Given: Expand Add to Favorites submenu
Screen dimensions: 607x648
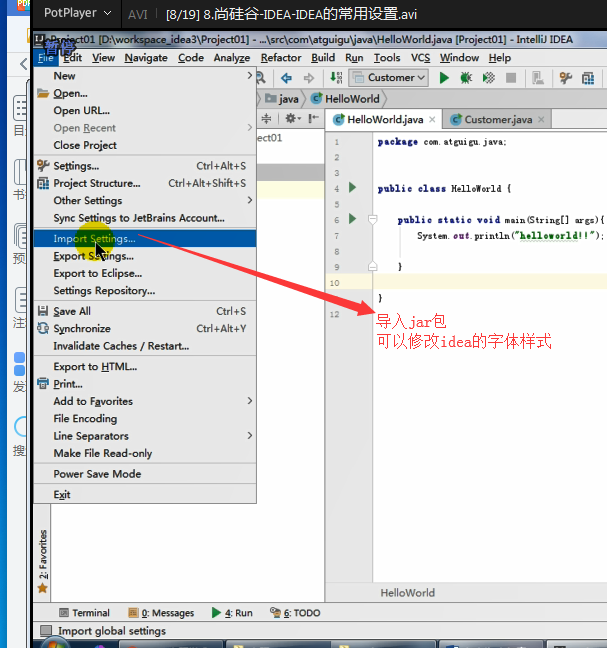Looking at the screenshot, I should tap(145, 401).
